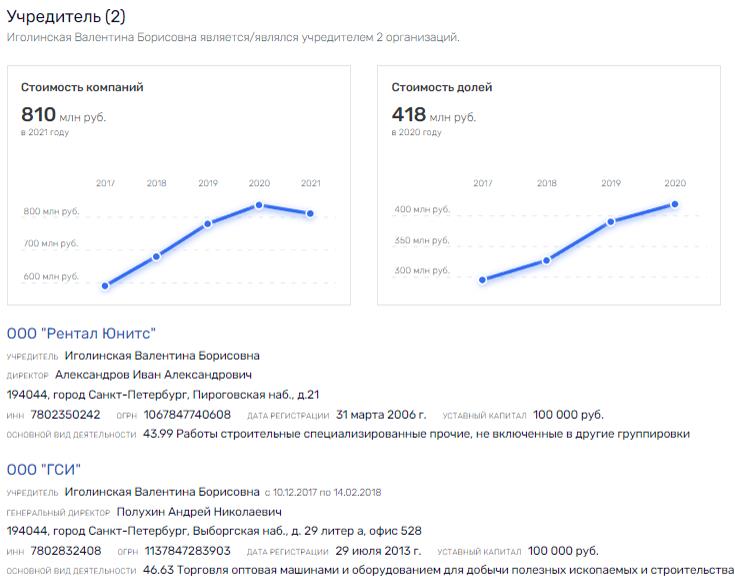Select the 2017 point on share value chart
735x587 pixels.
tap(483, 280)
